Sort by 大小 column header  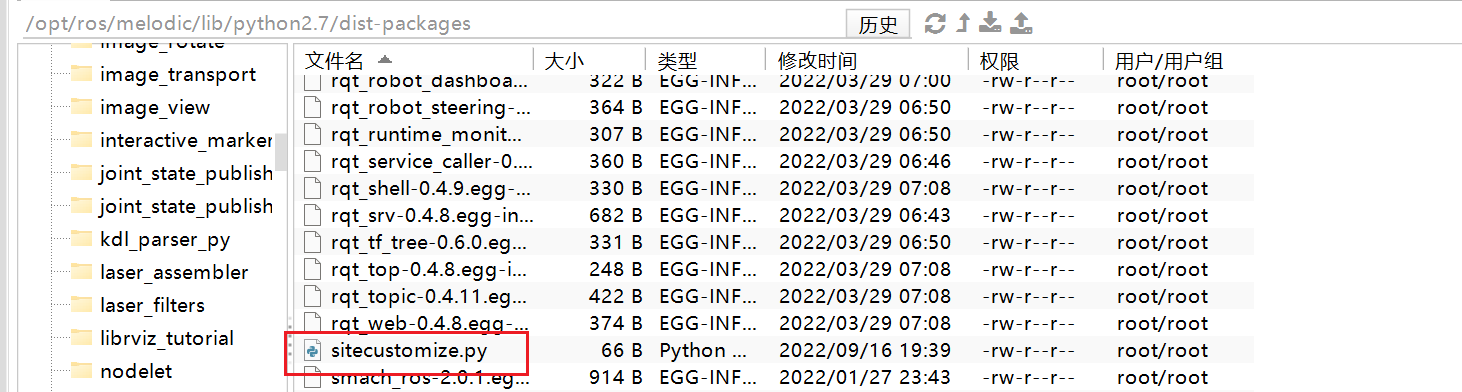pos(563,61)
